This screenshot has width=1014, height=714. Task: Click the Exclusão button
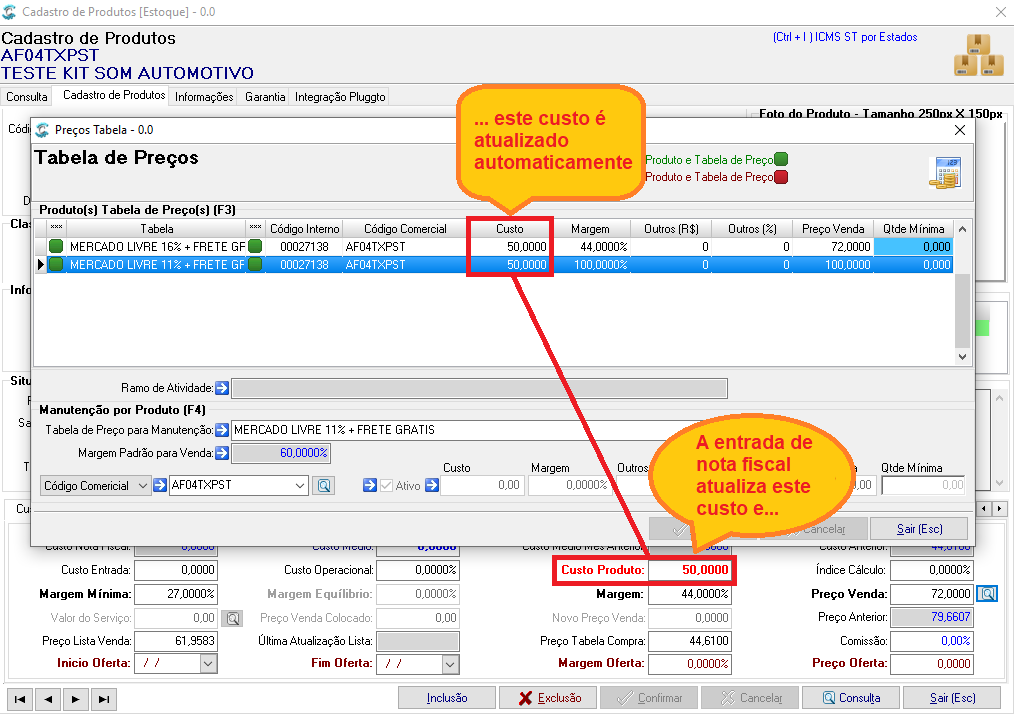pos(549,698)
